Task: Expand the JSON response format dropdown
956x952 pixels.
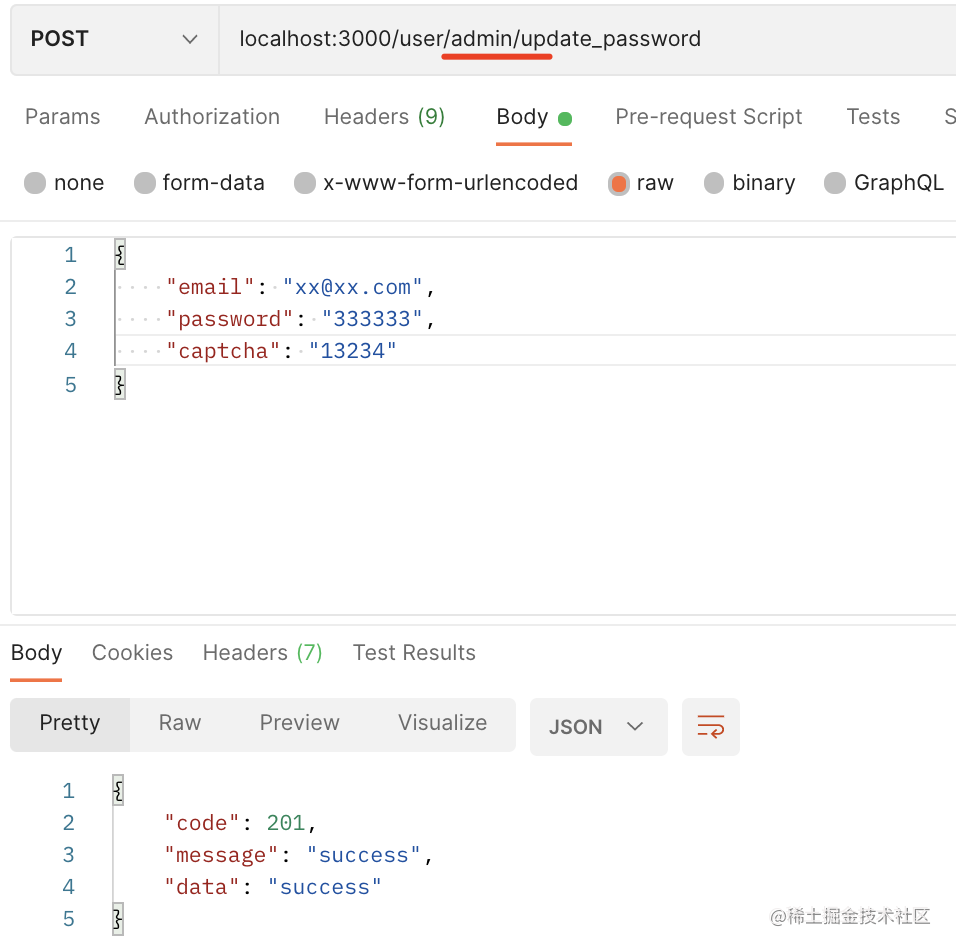Action: [597, 727]
